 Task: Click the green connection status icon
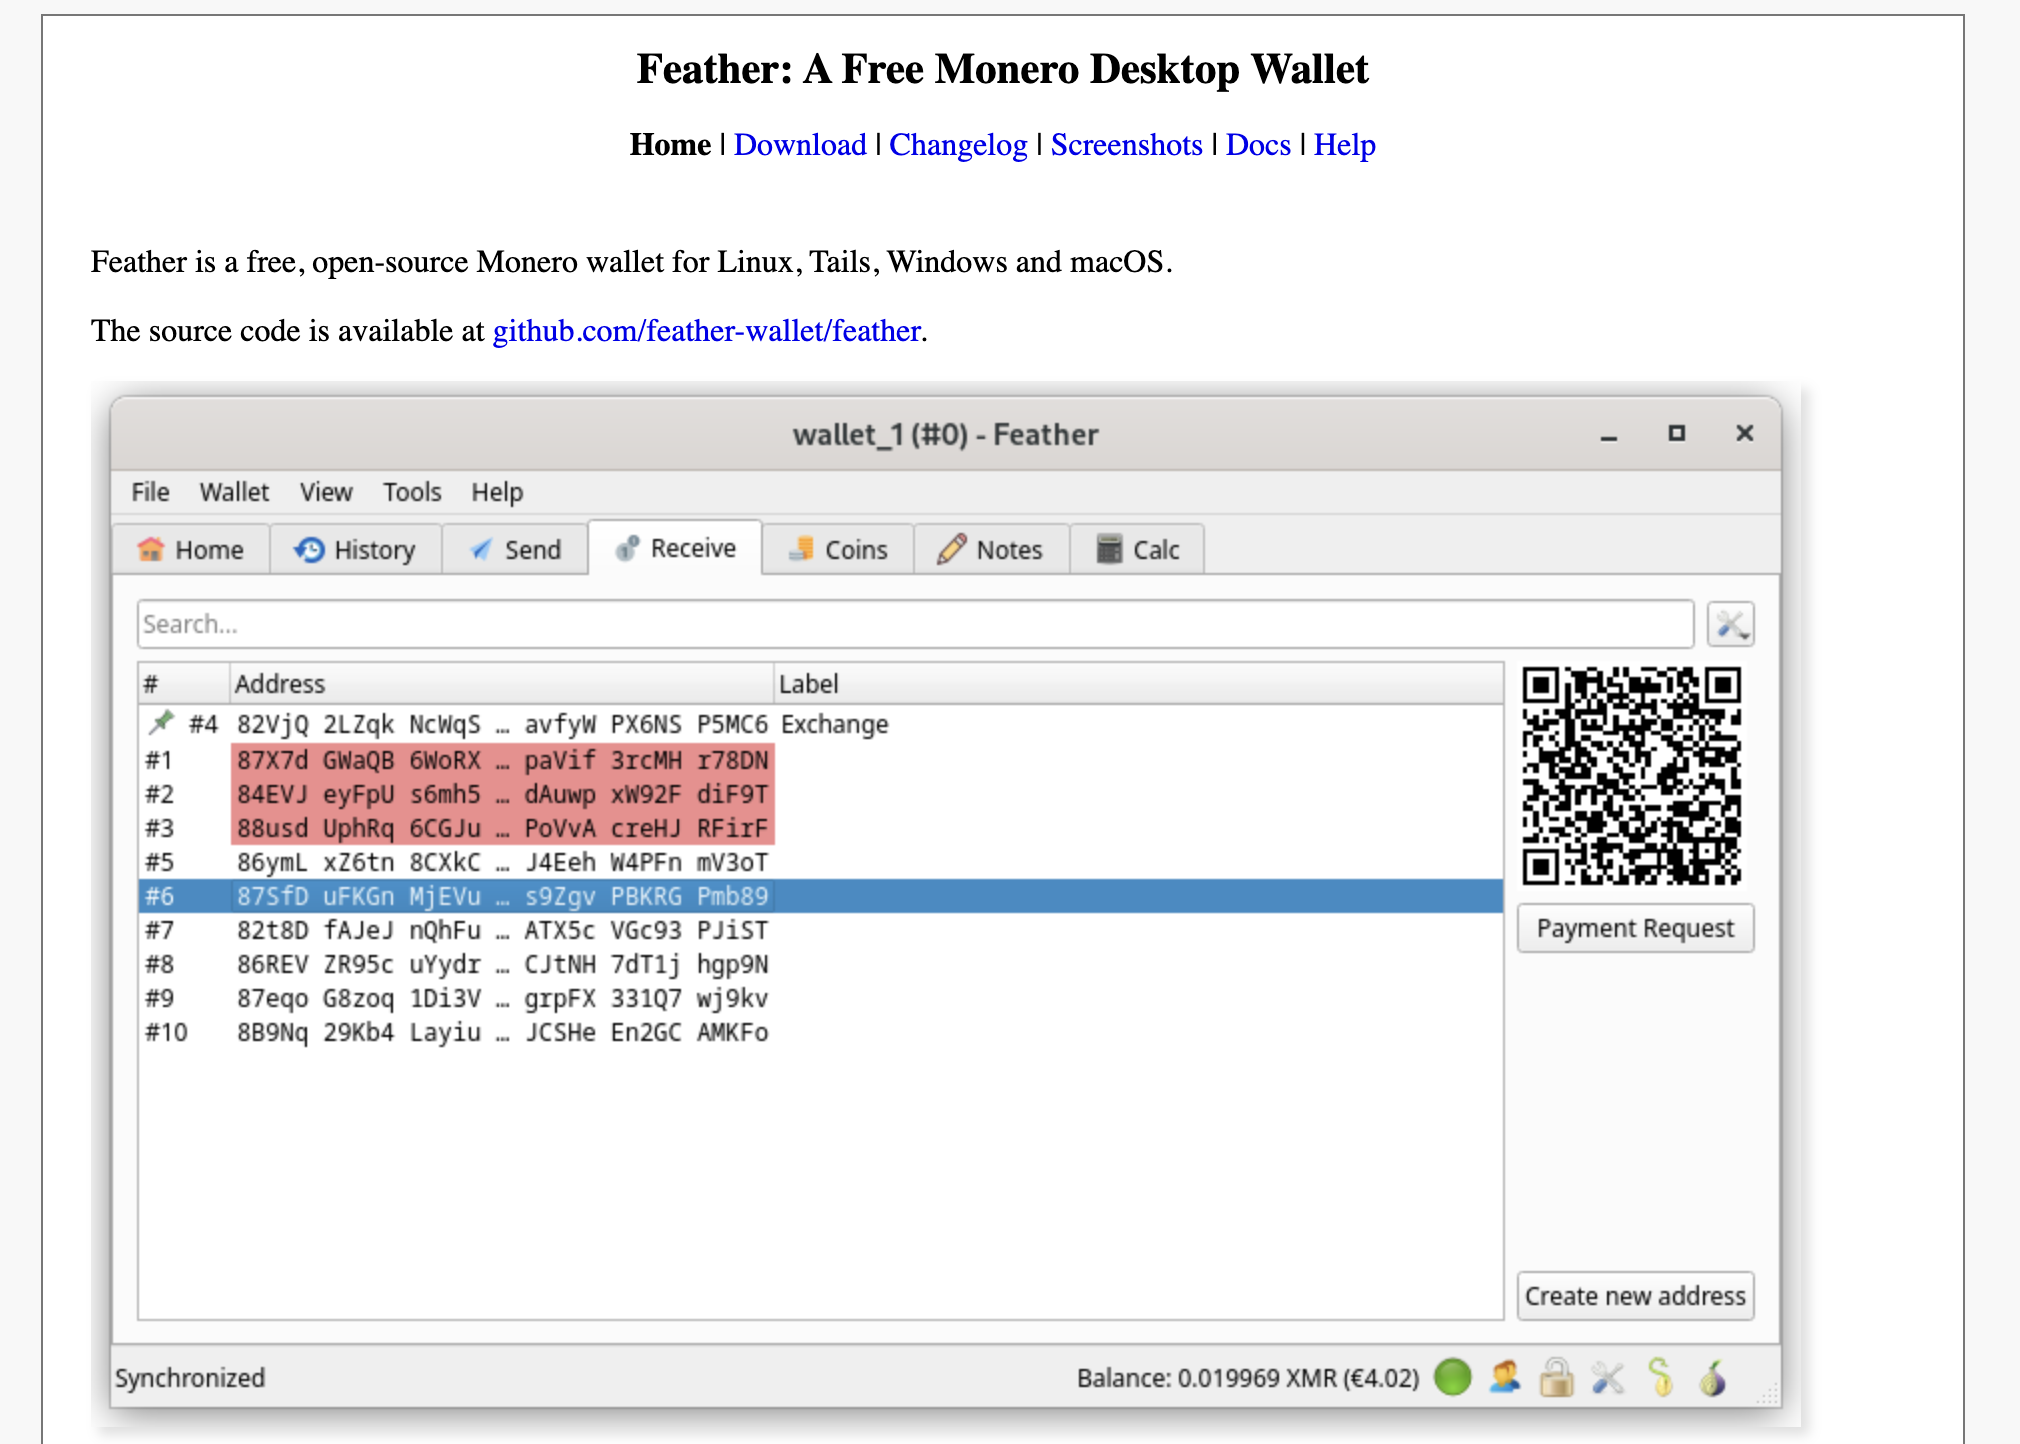tap(1452, 1377)
